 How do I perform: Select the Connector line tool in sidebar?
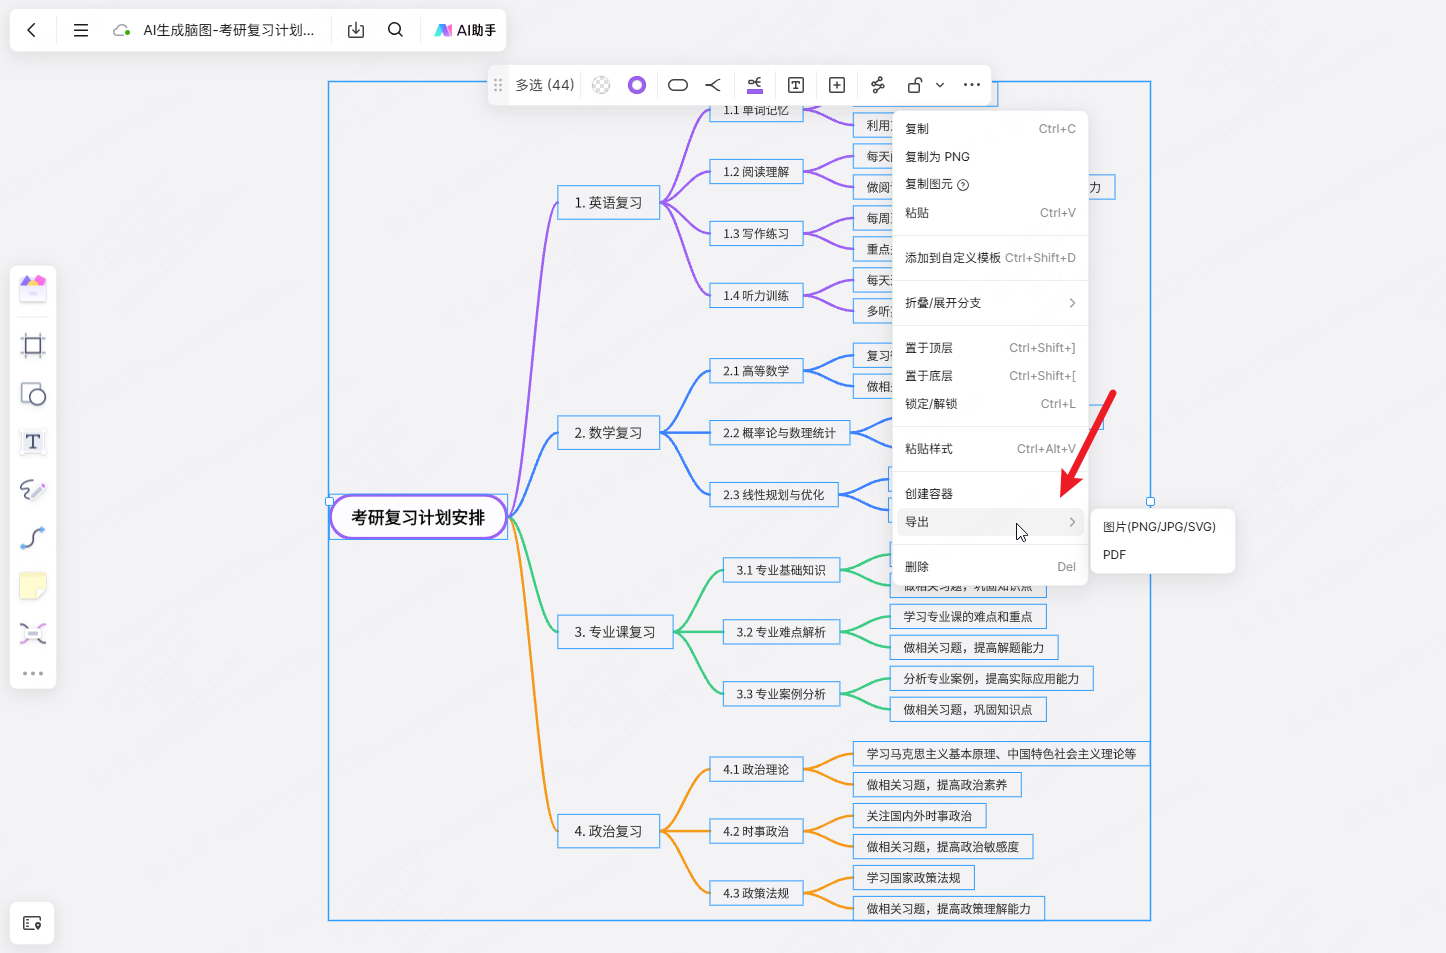point(33,538)
